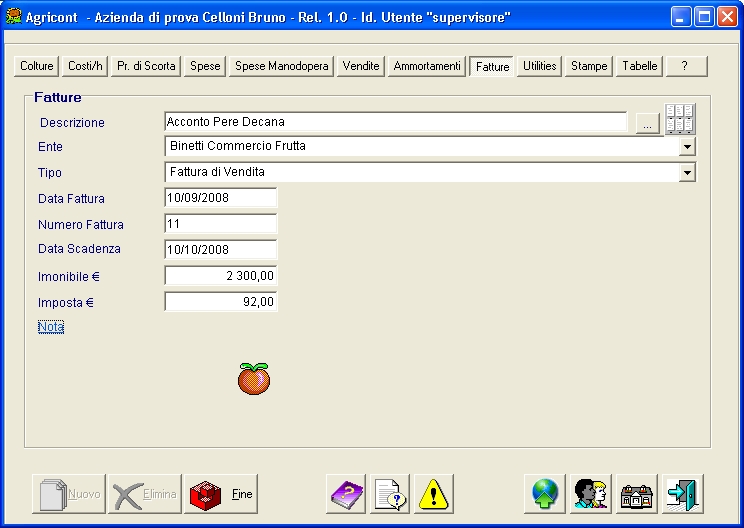
Task: Click the globe with green arrow icon
Action: (544, 494)
